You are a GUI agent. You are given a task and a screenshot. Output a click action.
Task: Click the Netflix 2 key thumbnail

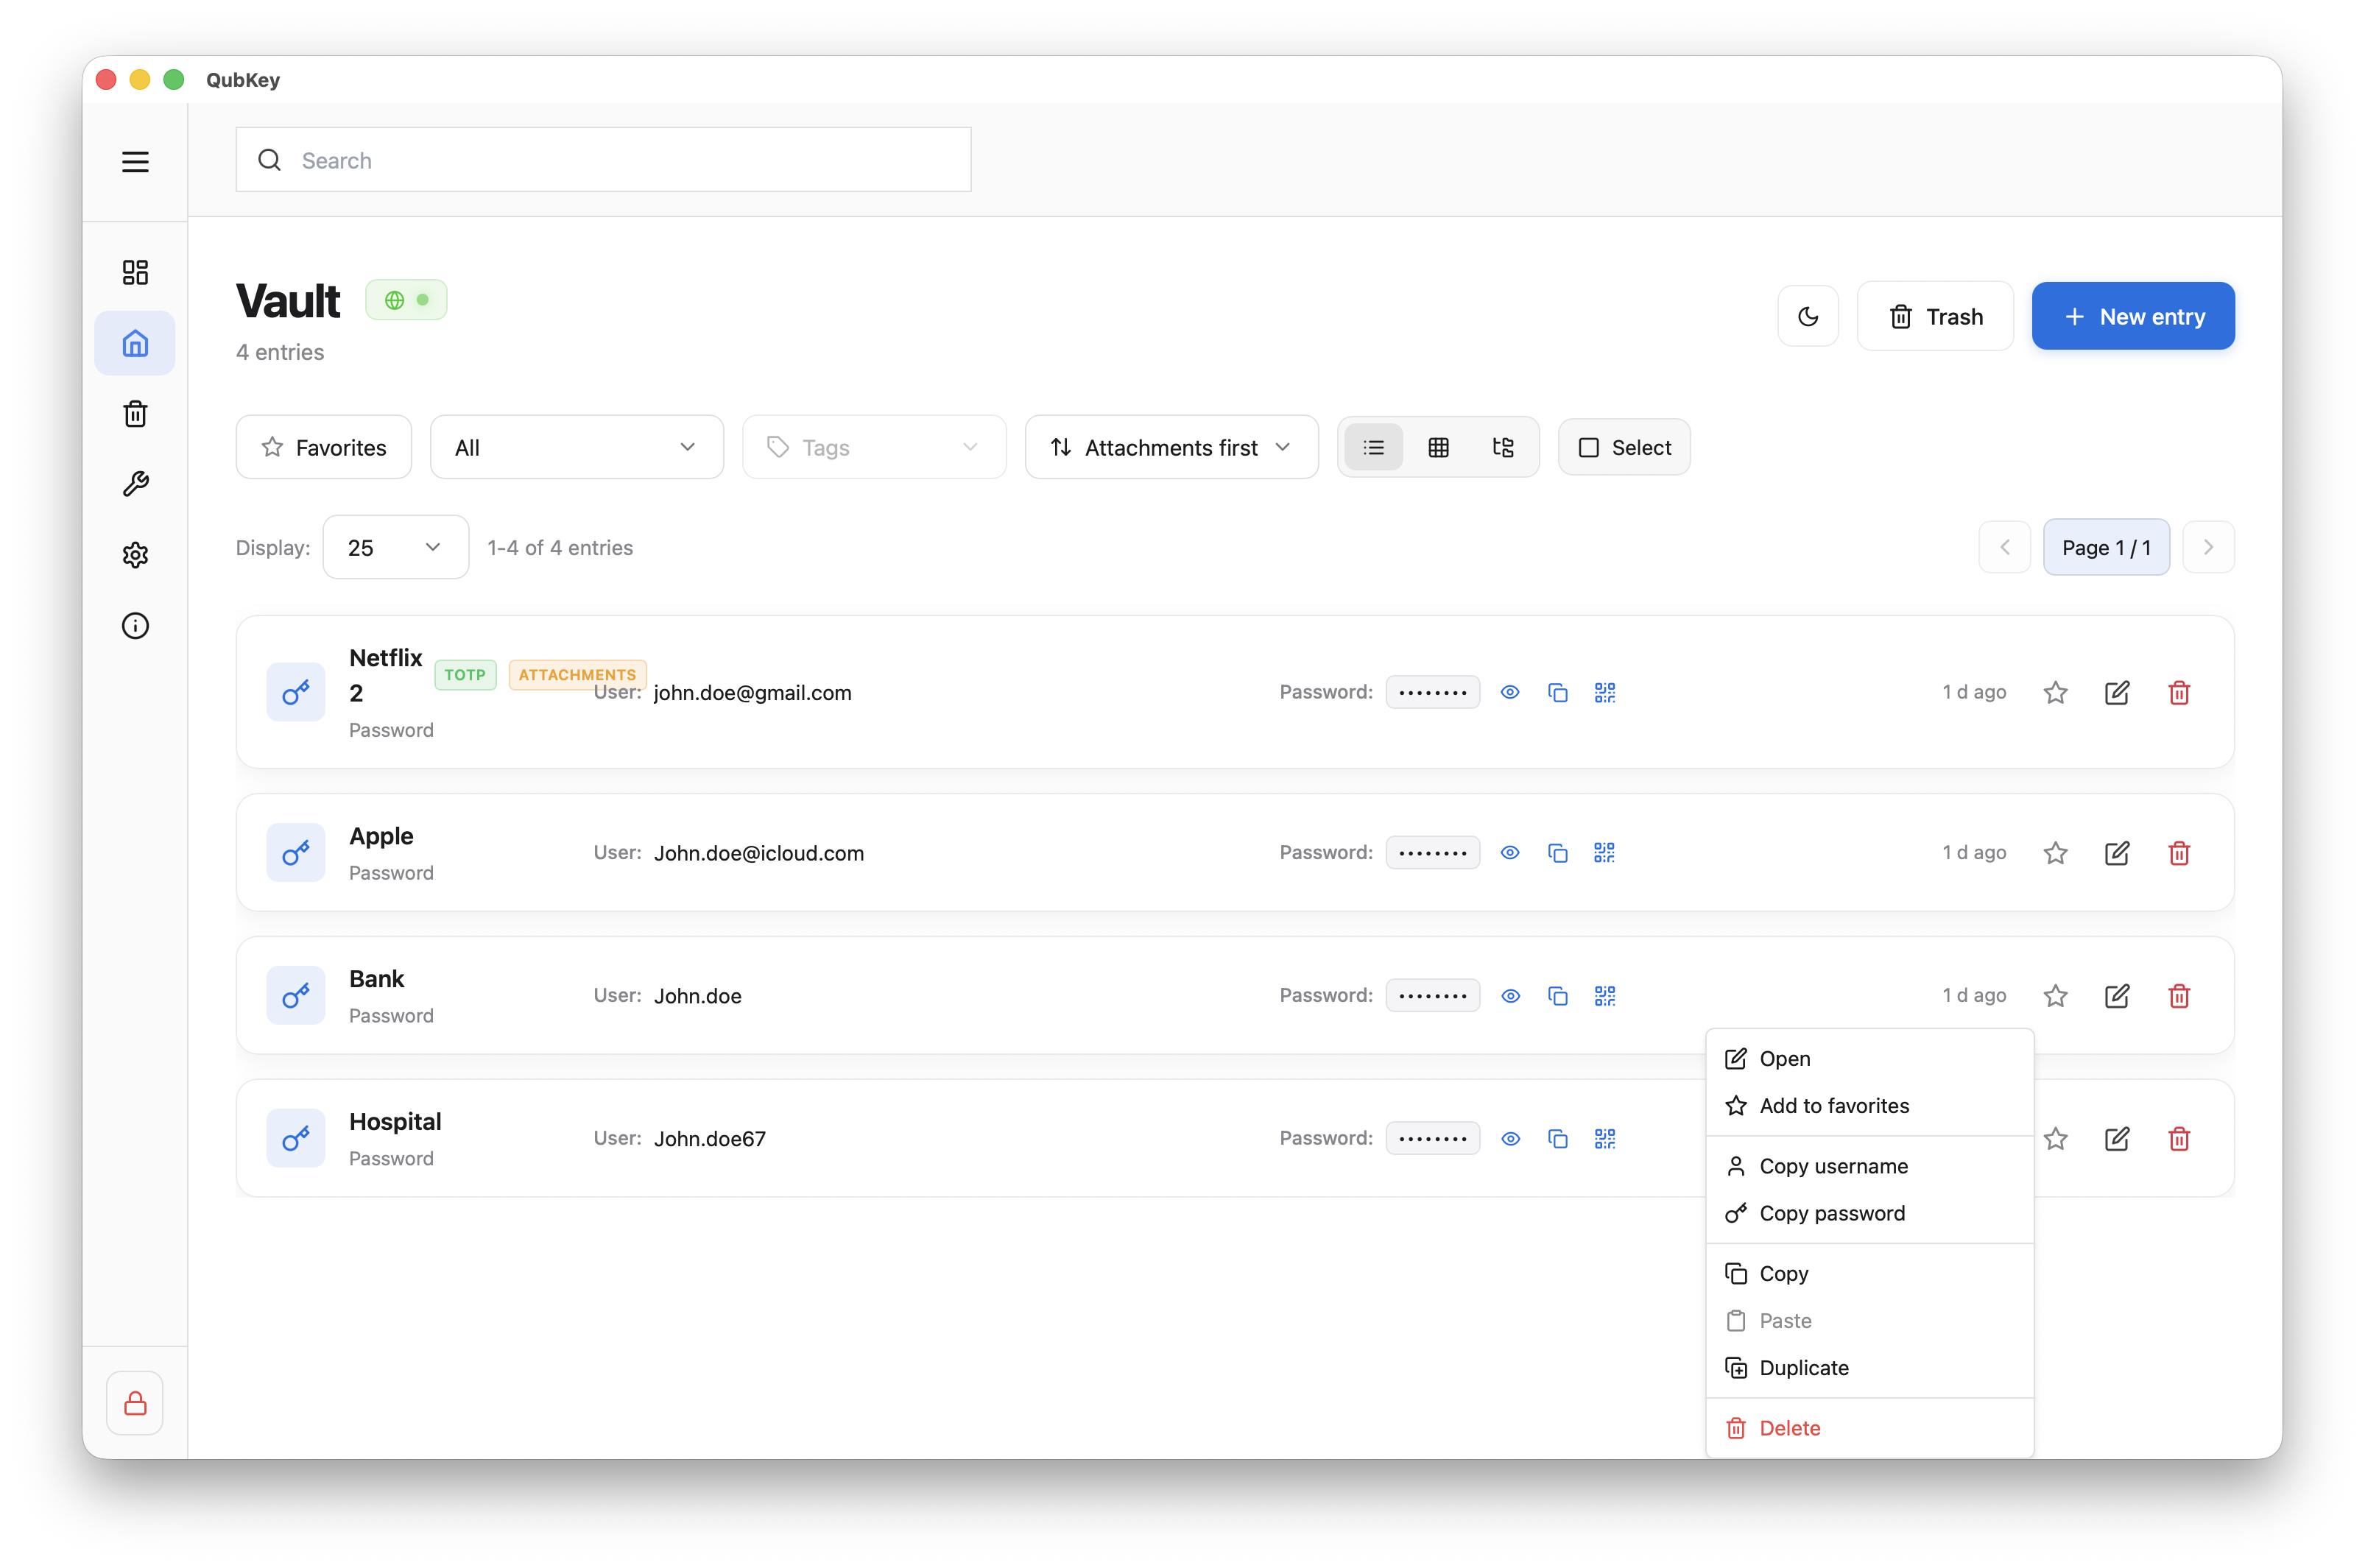pyautogui.click(x=295, y=692)
